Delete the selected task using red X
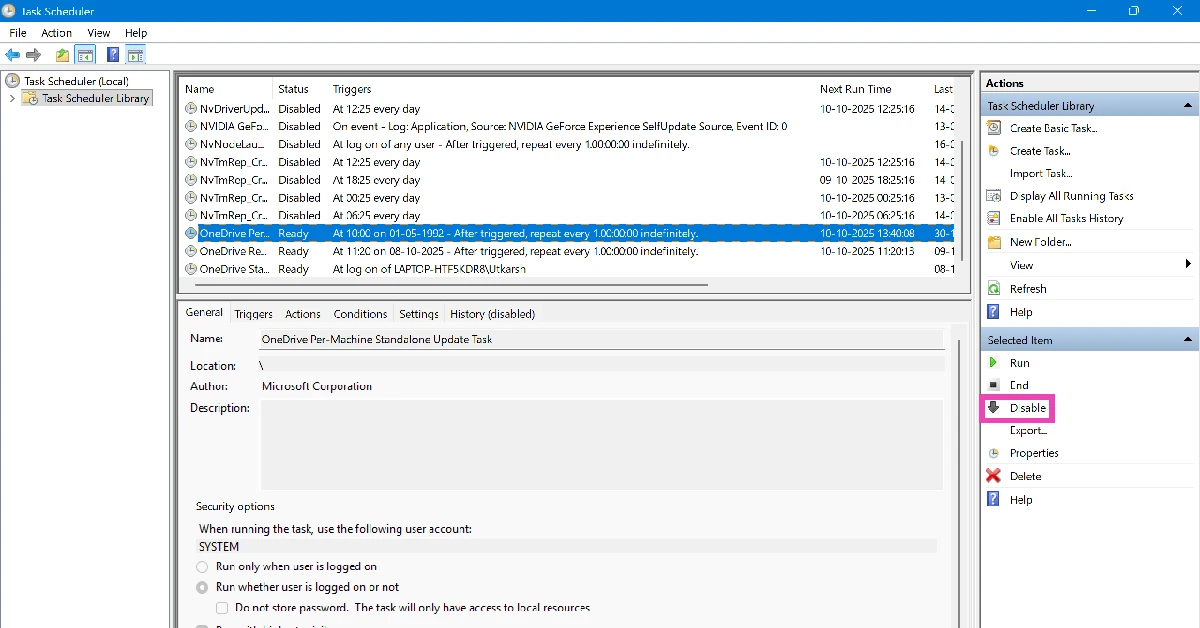This screenshot has width=1200, height=628. 1025,476
